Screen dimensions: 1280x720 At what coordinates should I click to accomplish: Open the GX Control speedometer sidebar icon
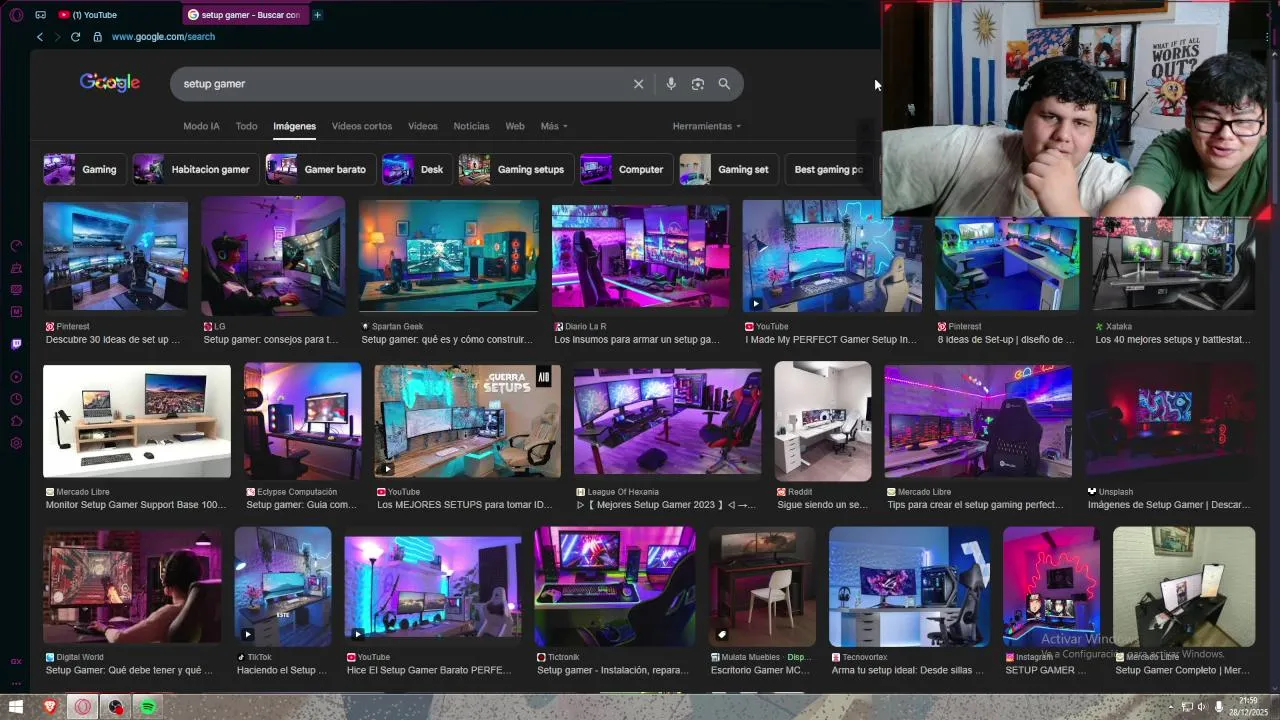16,246
